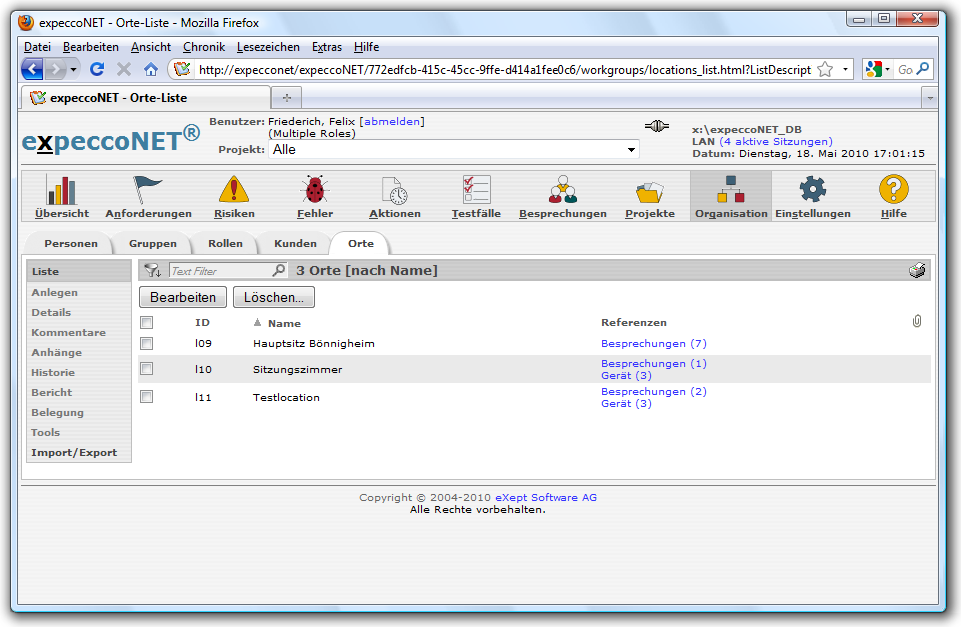Screen dimensions: 961x627
Task: Open the Lesezeichen menu
Action: pos(268,47)
